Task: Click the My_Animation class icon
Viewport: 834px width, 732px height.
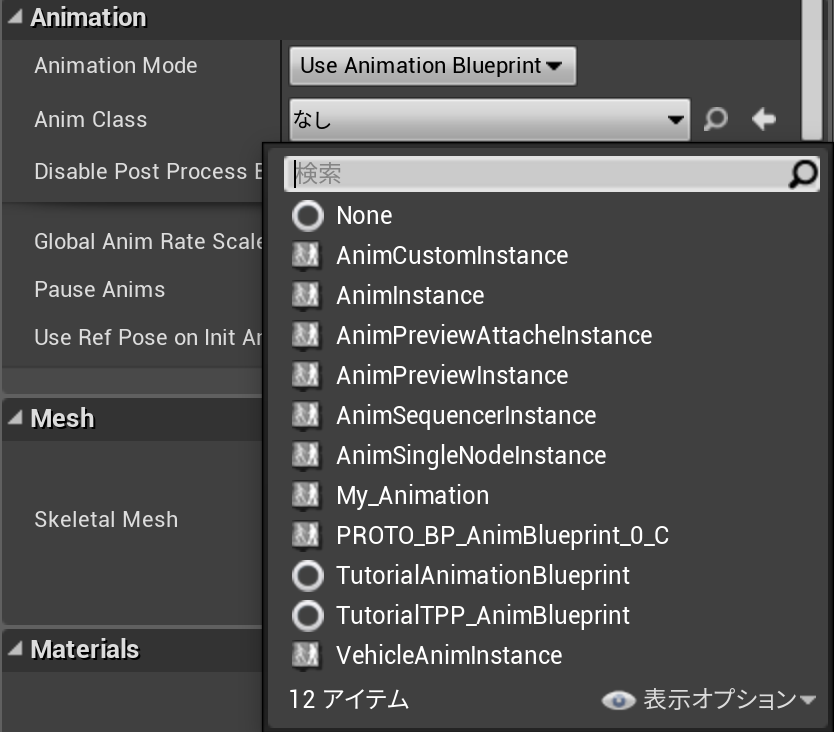Action: 306,495
